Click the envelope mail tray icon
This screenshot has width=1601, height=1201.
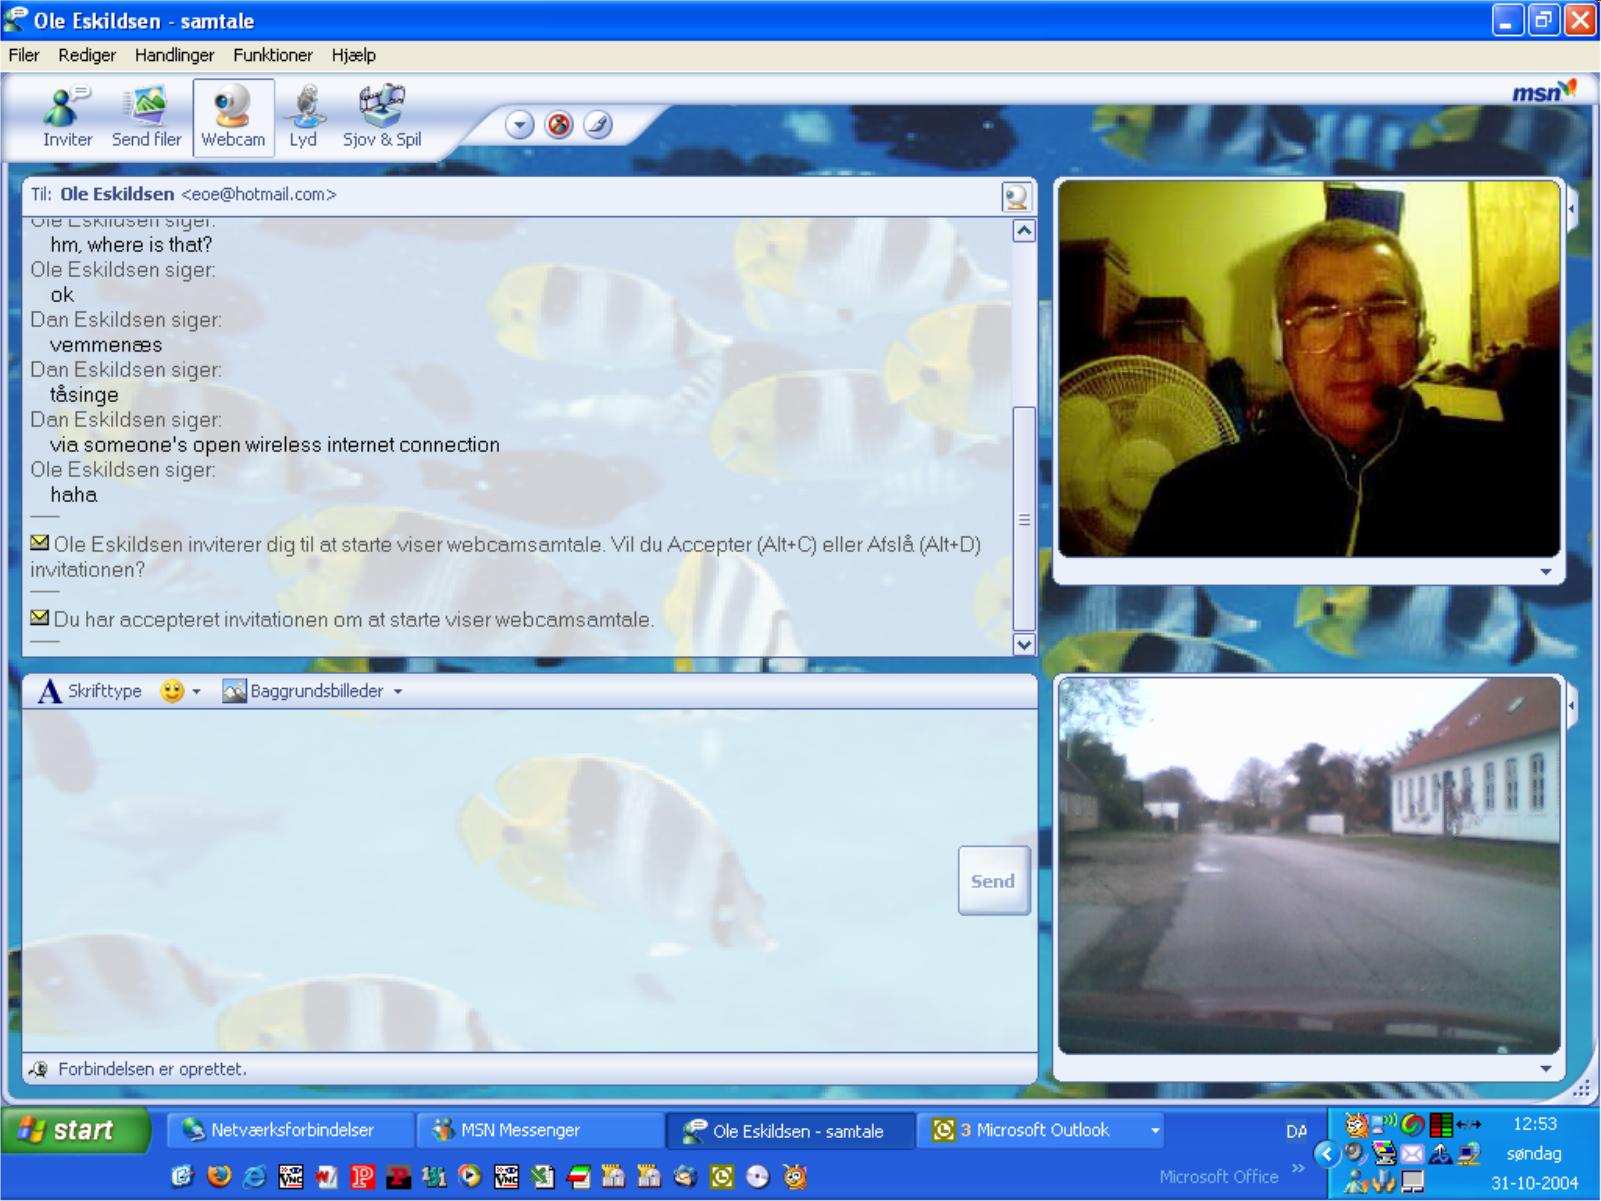(1412, 1154)
